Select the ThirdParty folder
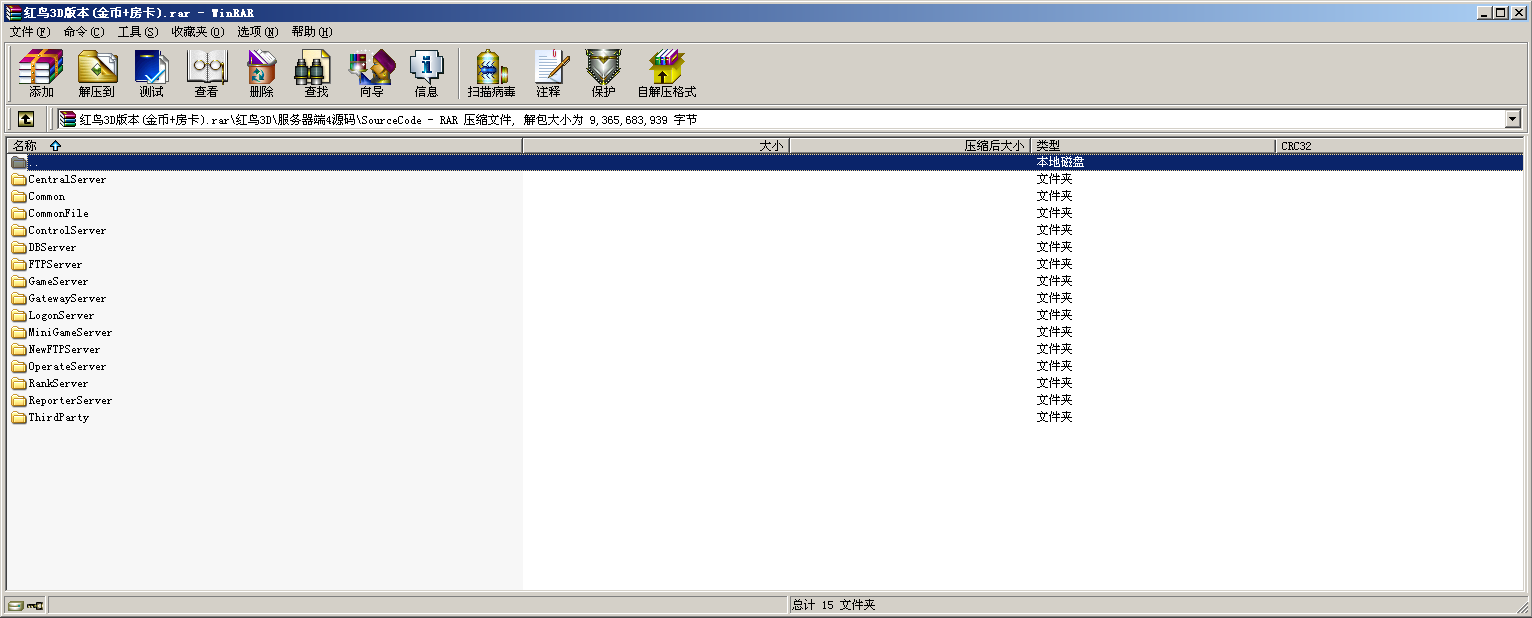The image size is (1532, 618). click(x=58, y=418)
